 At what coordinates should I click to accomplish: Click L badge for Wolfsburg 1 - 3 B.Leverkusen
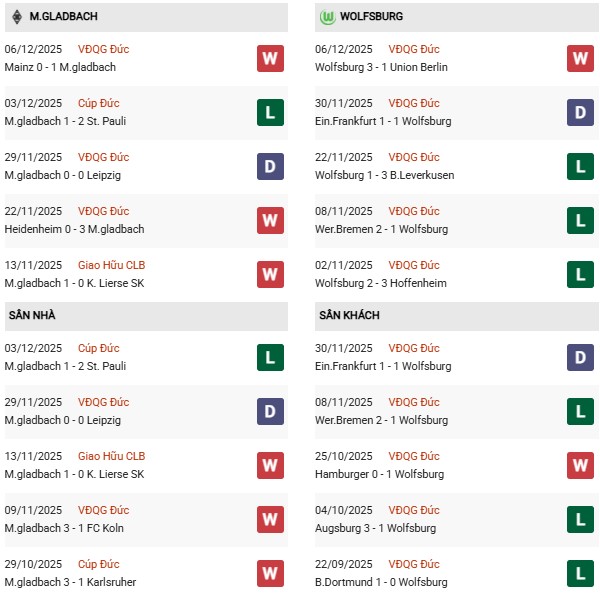click(x=580, y=166)
